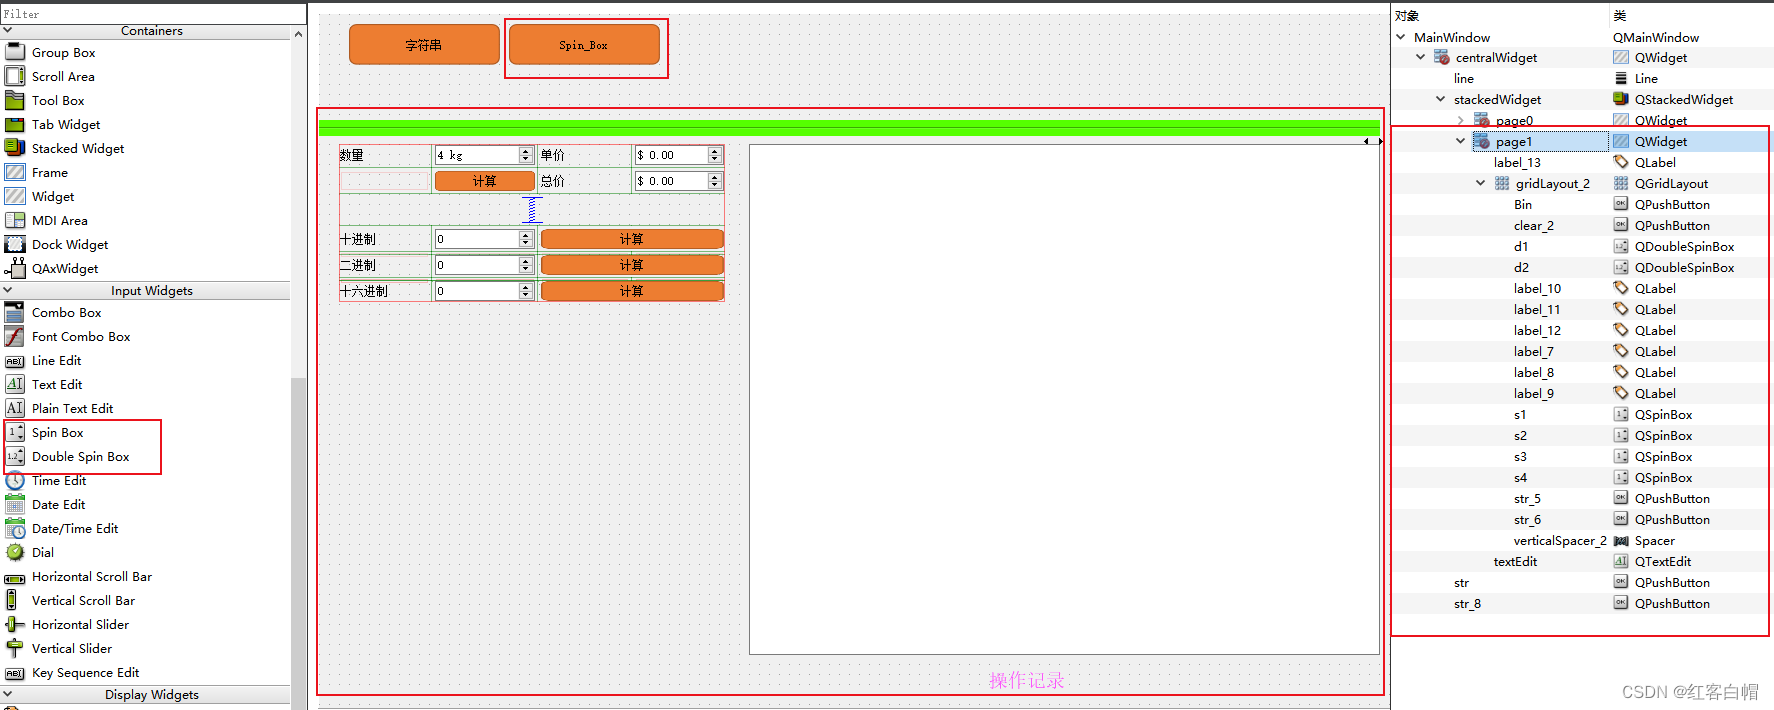Choose the Vertical Scroll Bar icon

point(12,600)
